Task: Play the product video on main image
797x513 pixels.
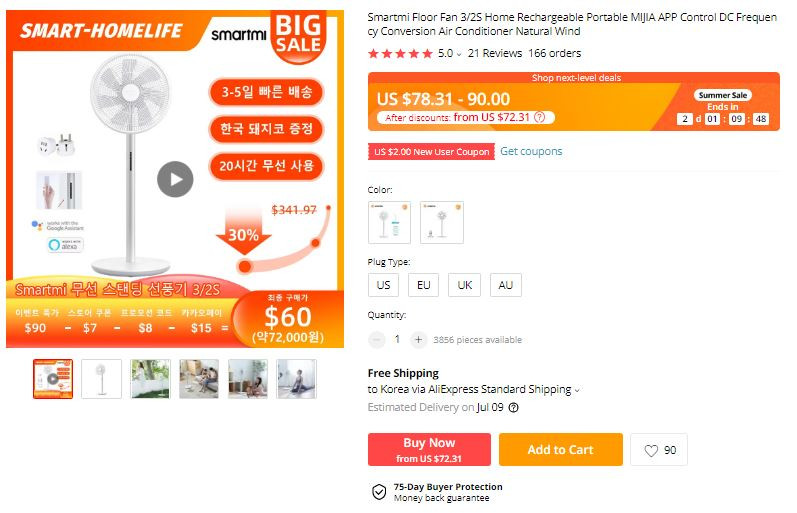Action: (x=175, y=179)
